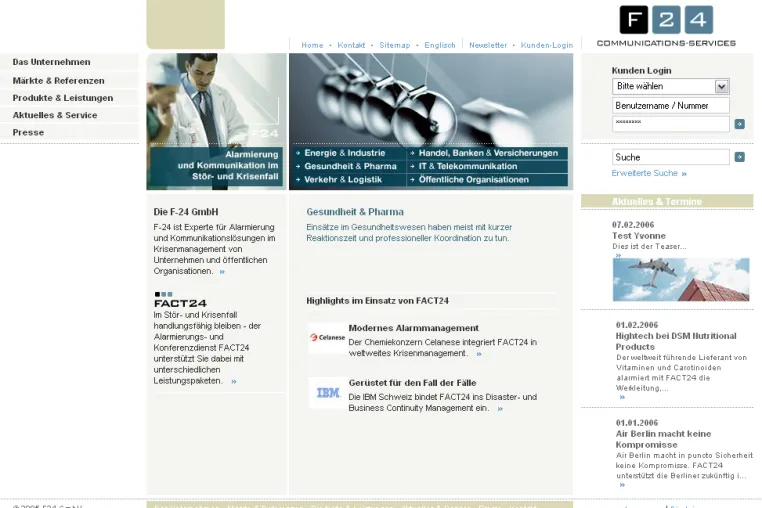This screenshot has height=508, width=762.
Task: Open the Bitte wählen dropdown
Action: 671,86
